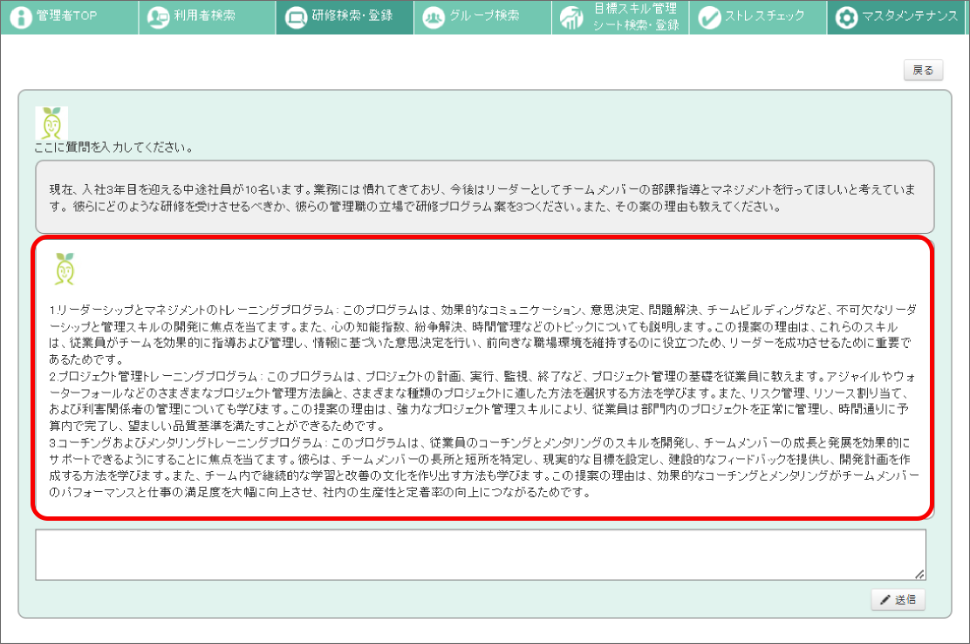Click answer item 2.プロジェクト管理トレーニングプログラム

482,401
